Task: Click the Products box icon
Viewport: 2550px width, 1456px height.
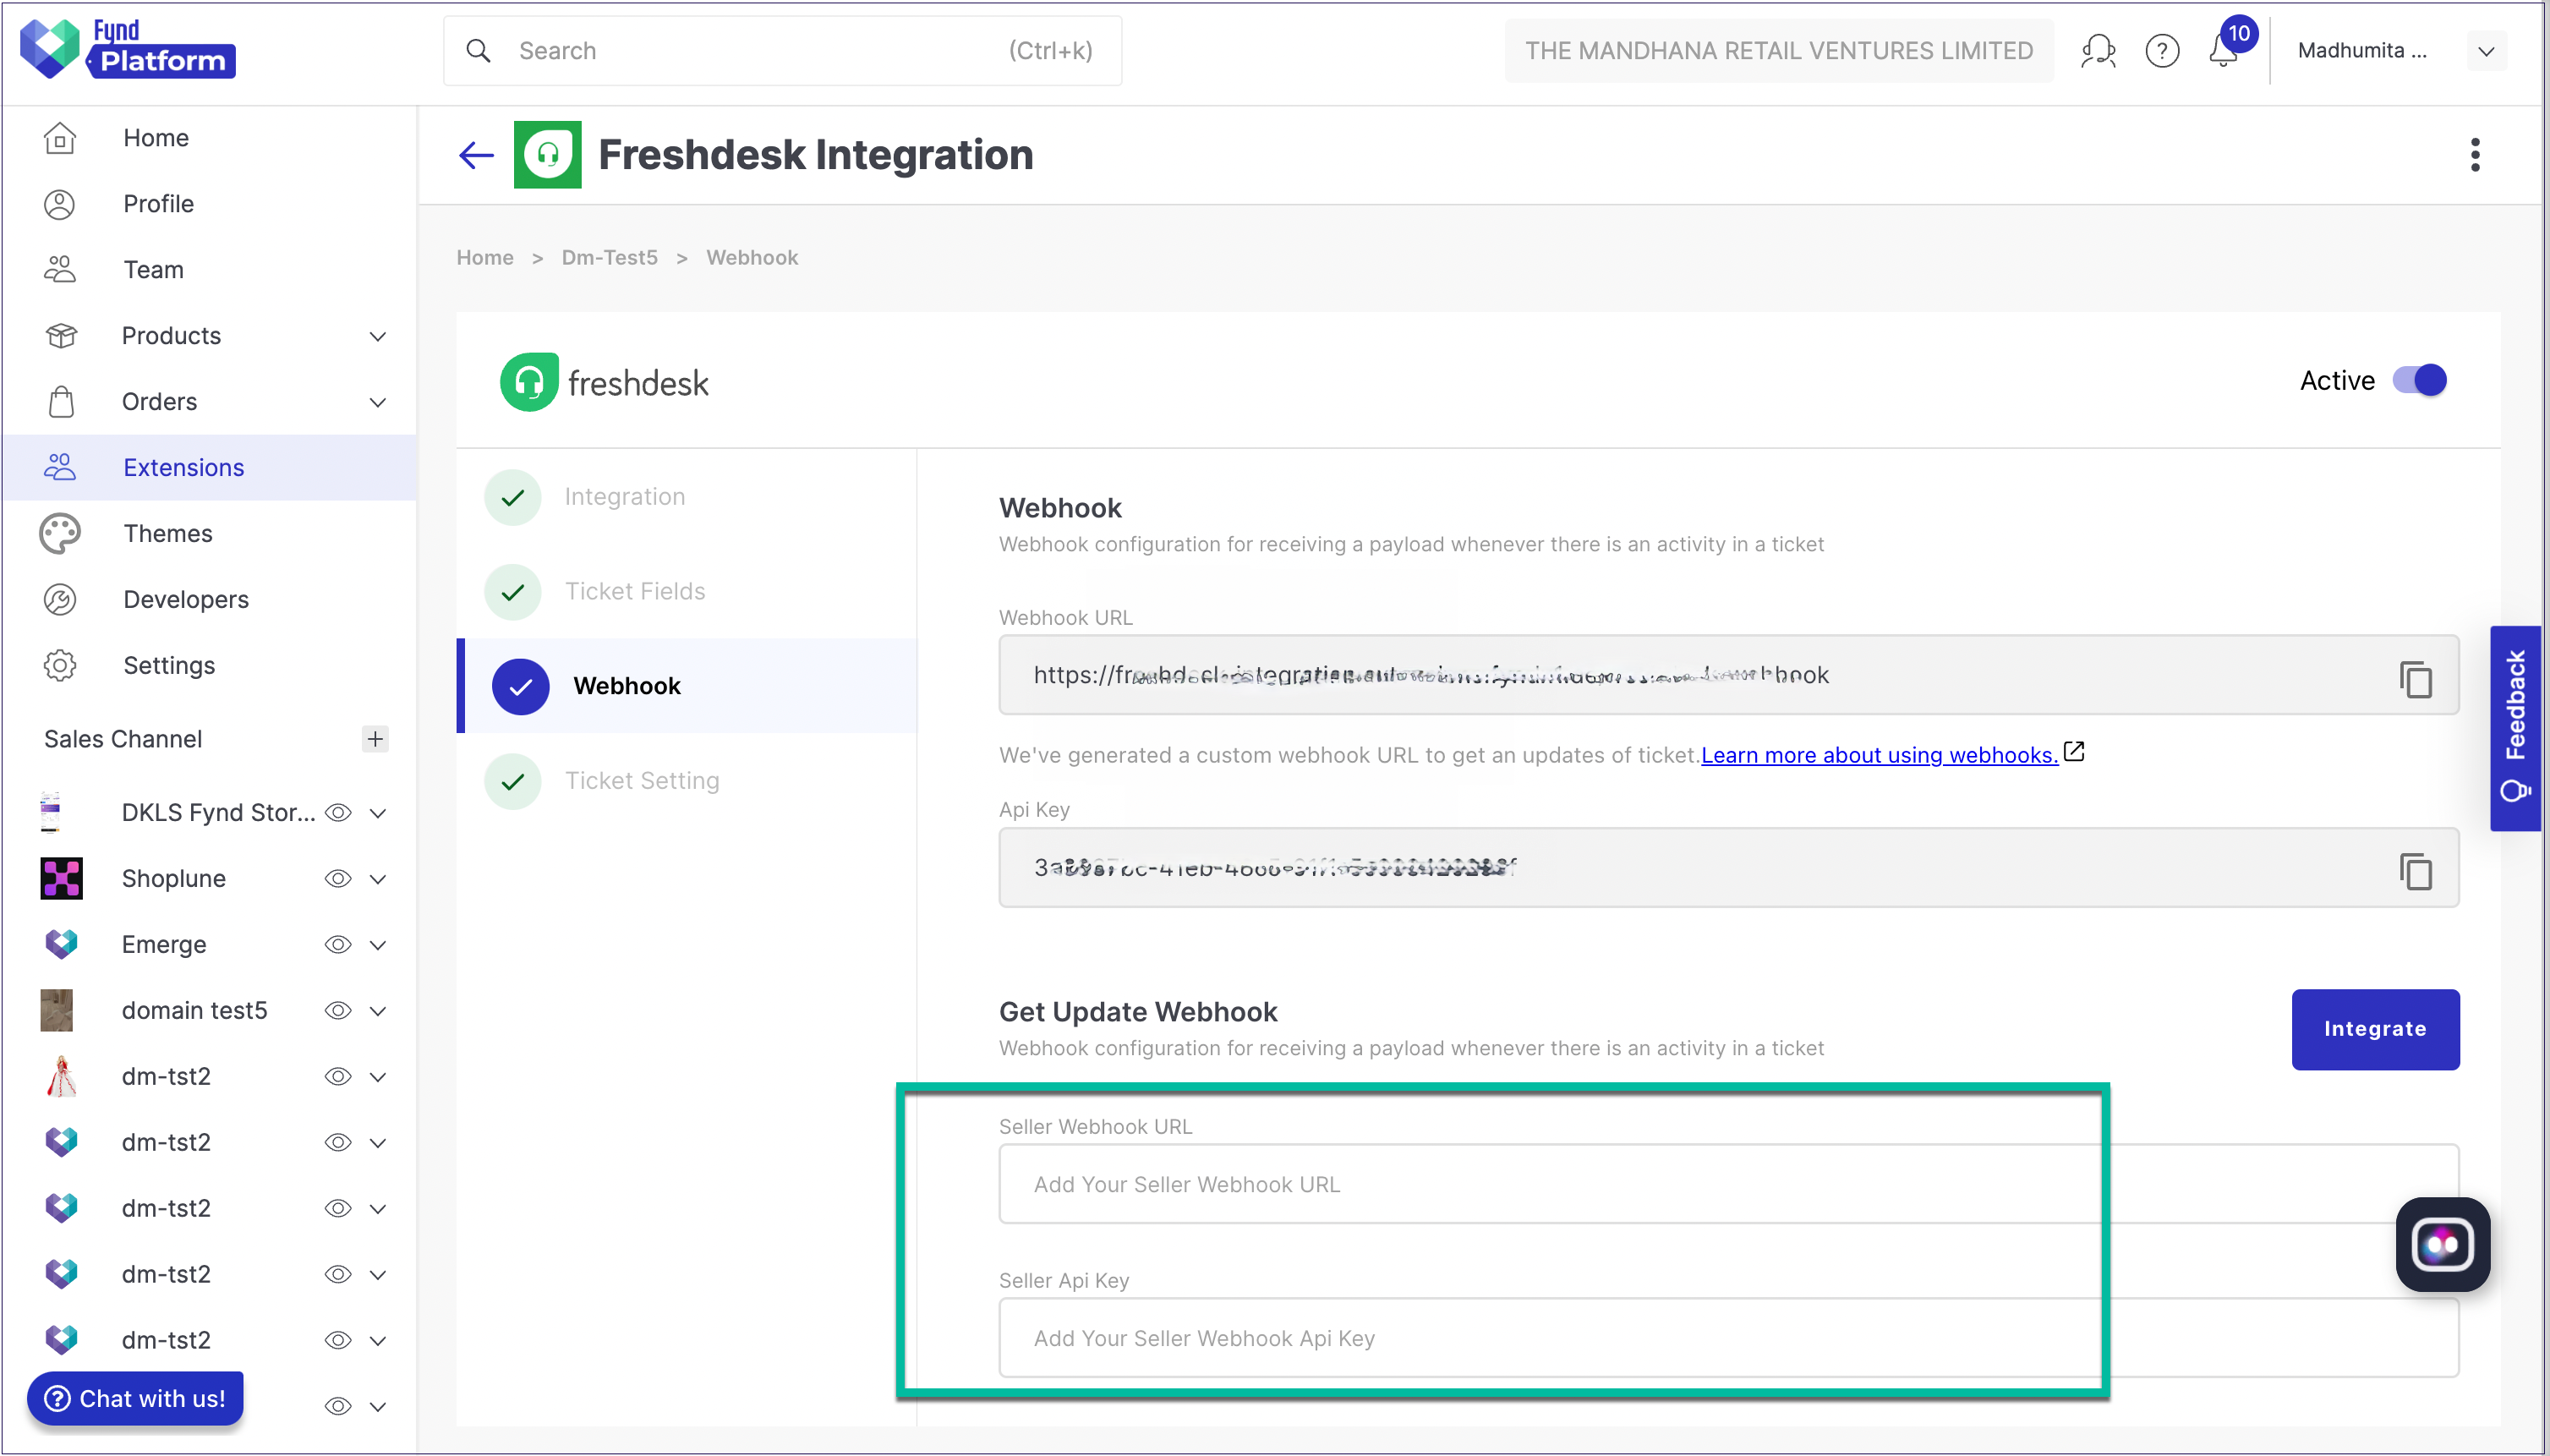Action: click(x=61, y=335)
